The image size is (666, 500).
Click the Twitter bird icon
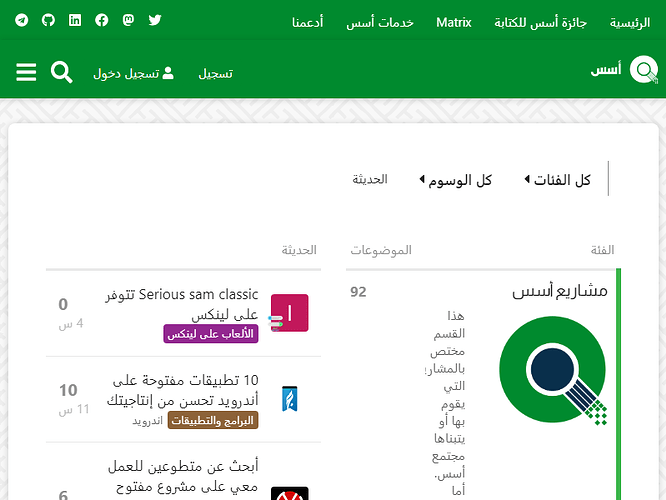click(x=155, y=20)
